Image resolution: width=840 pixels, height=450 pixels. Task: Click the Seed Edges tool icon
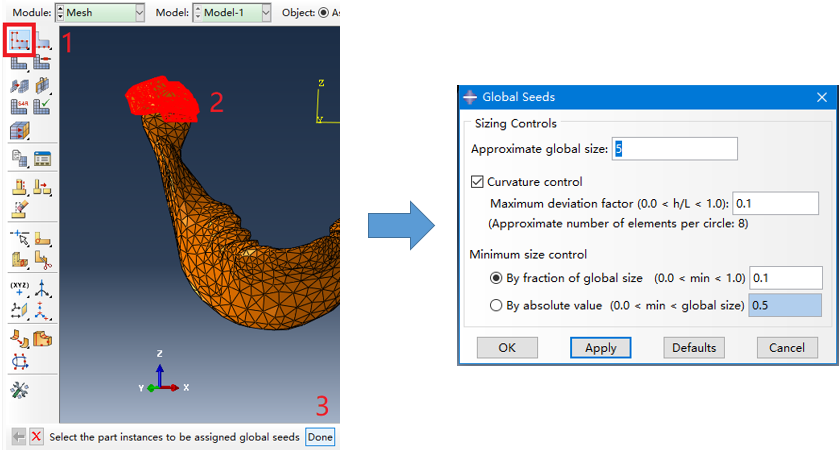42,41
